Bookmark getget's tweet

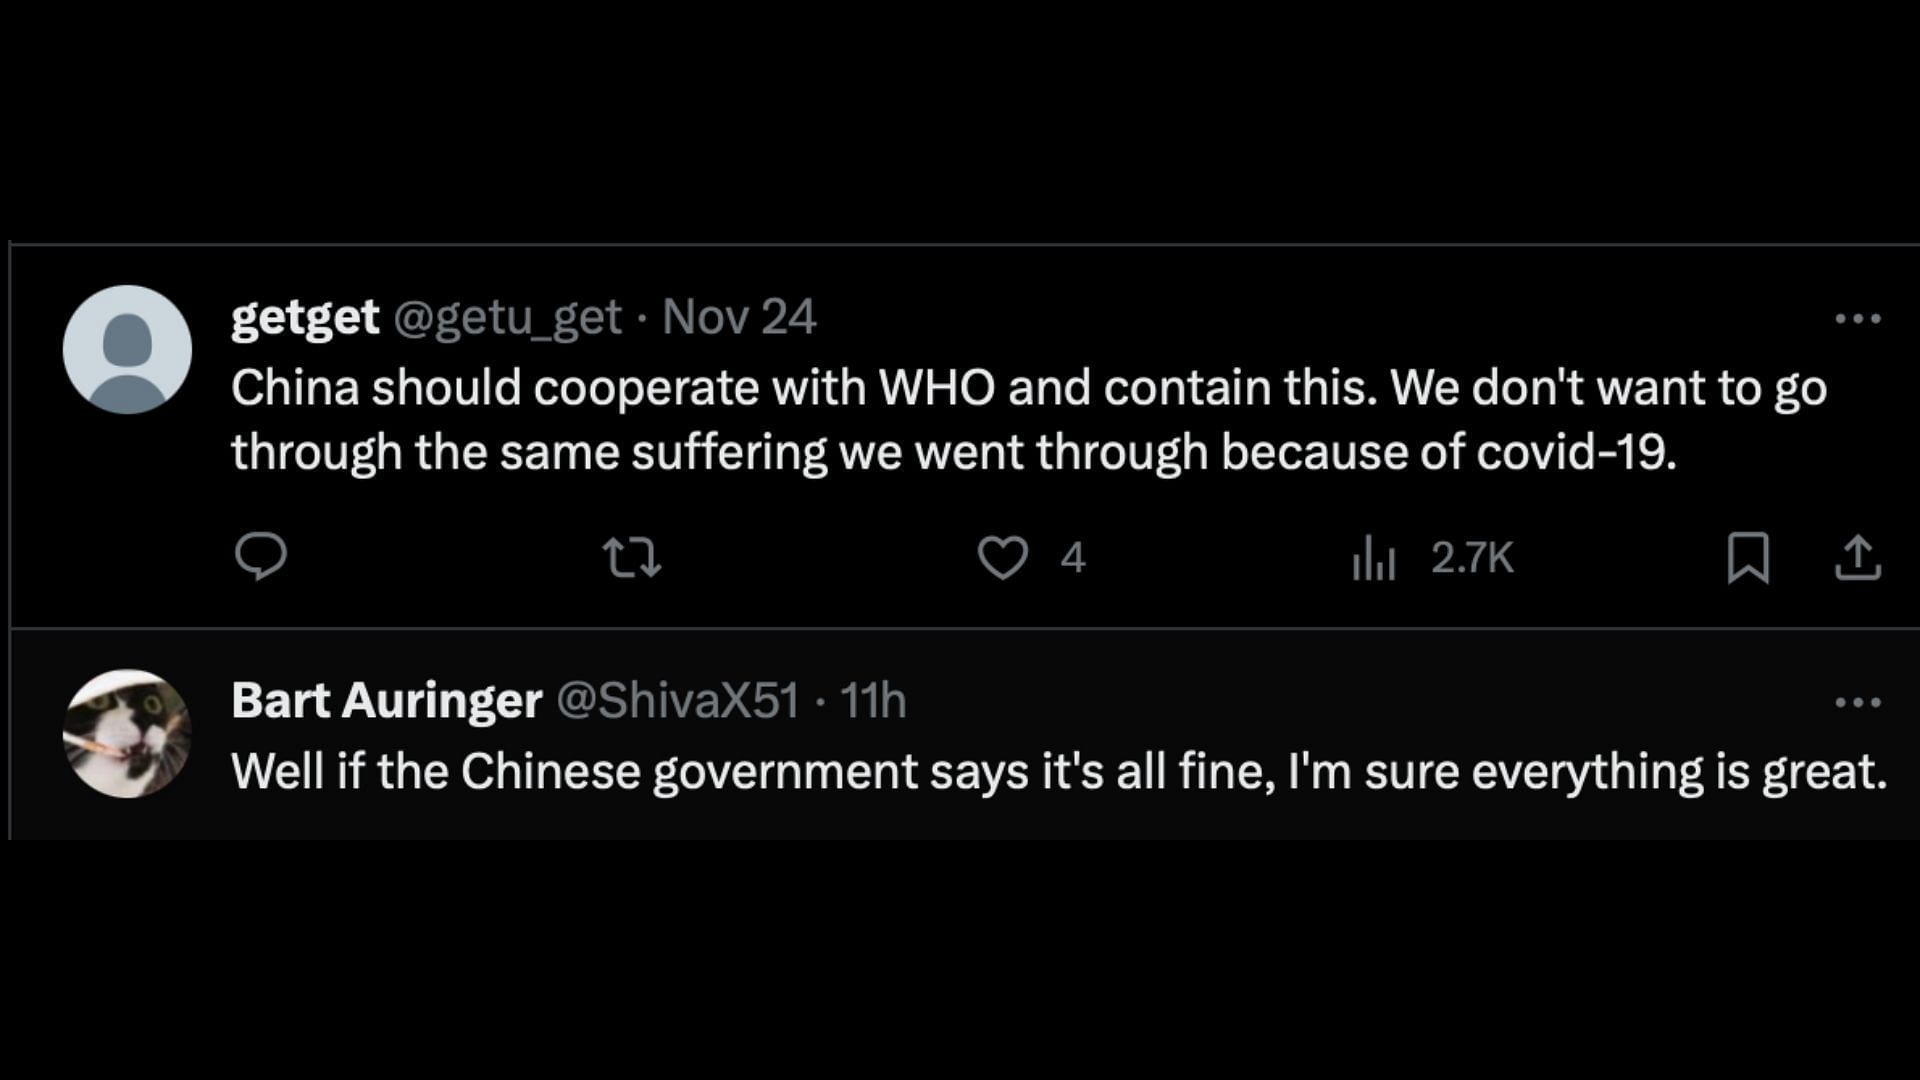pos(1748,557)
